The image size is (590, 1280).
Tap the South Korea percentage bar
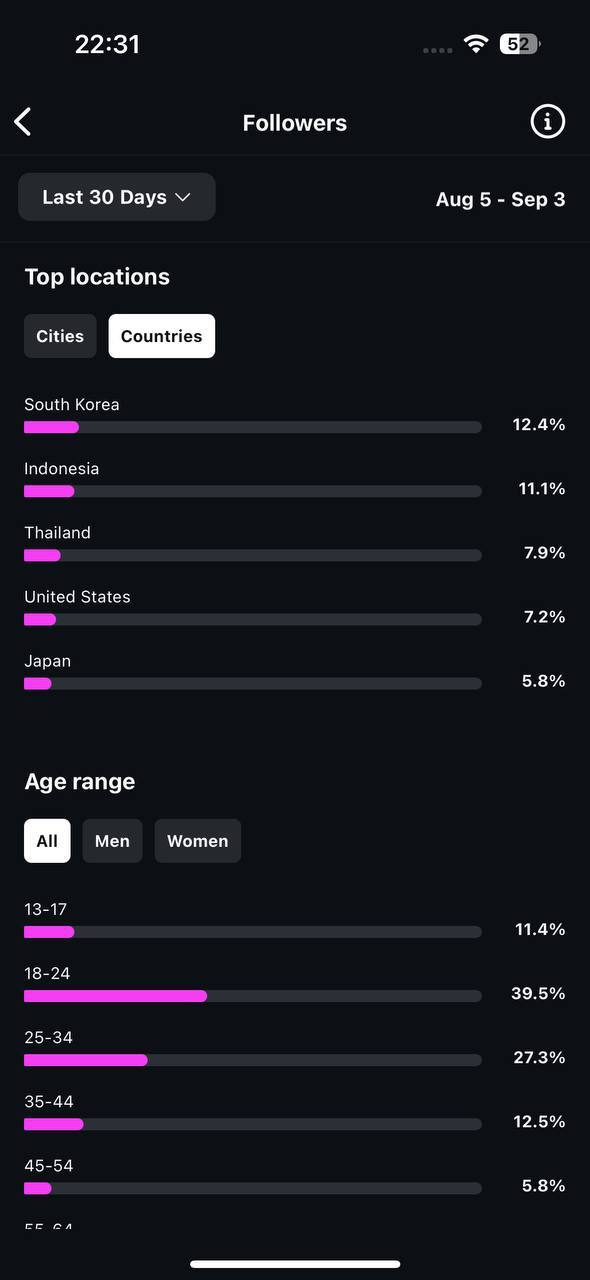(x=253, y=427)
